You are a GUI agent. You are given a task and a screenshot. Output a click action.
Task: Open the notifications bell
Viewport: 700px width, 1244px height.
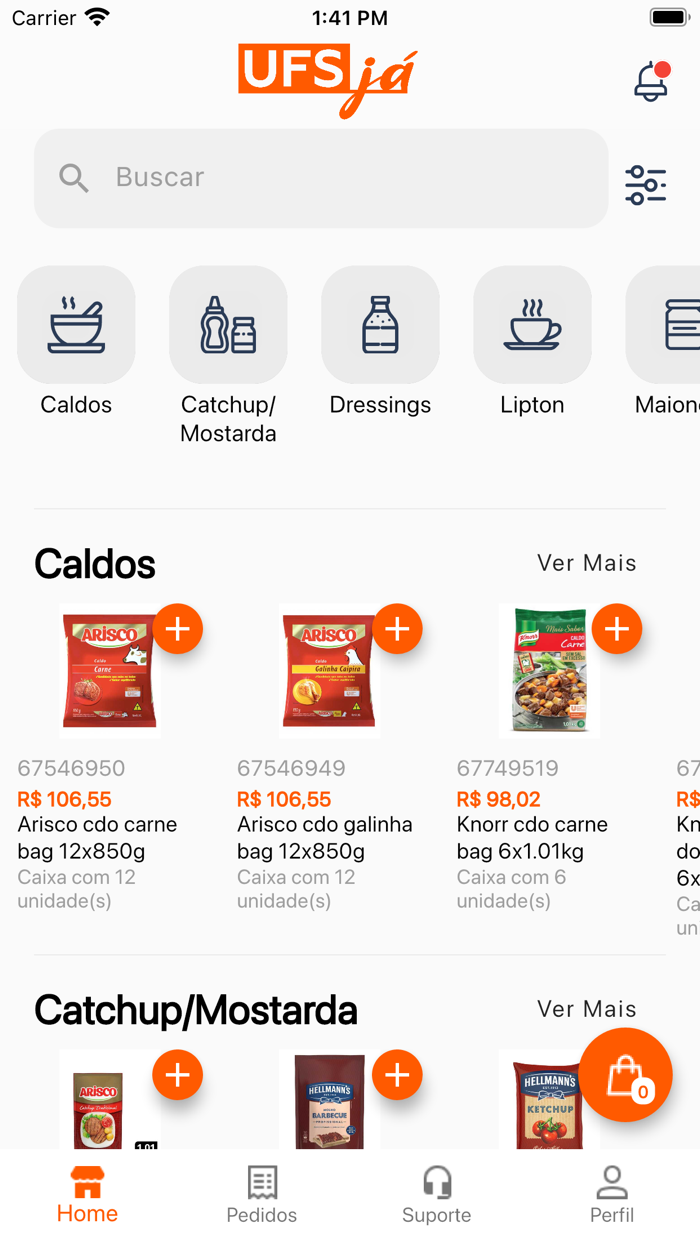[x=651, y=82]
